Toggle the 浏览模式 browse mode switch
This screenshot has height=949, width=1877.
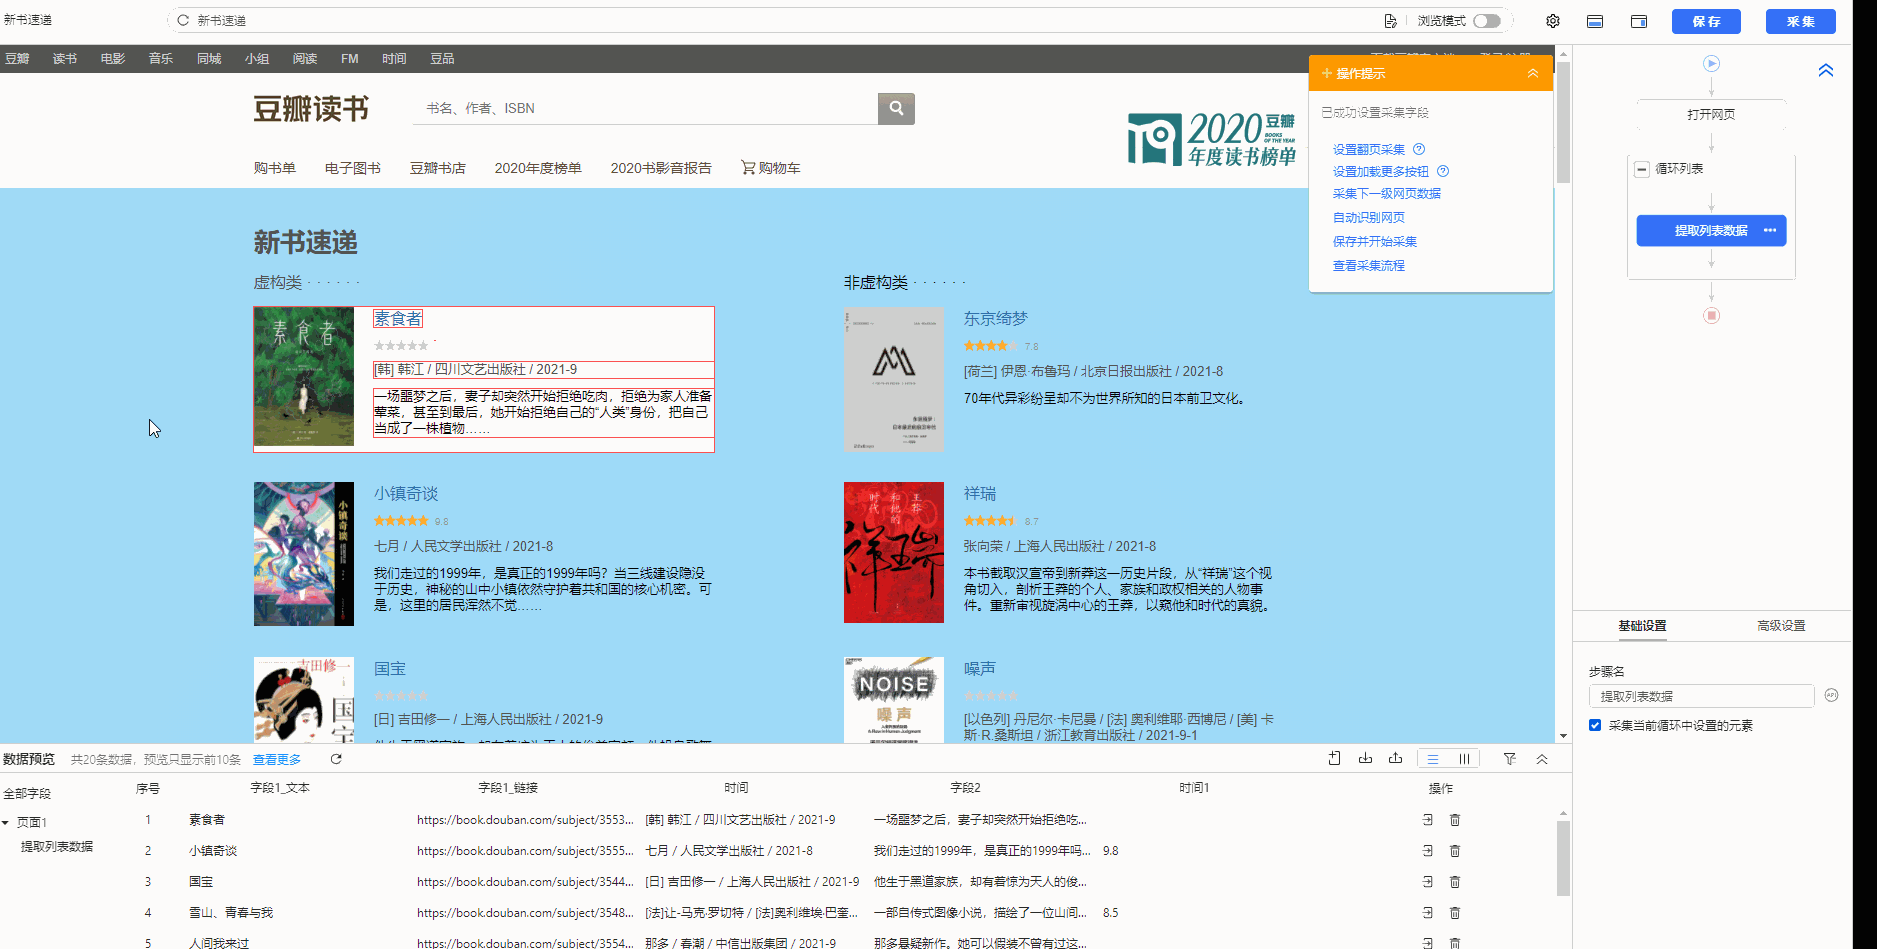click(x=1487, y=21)
